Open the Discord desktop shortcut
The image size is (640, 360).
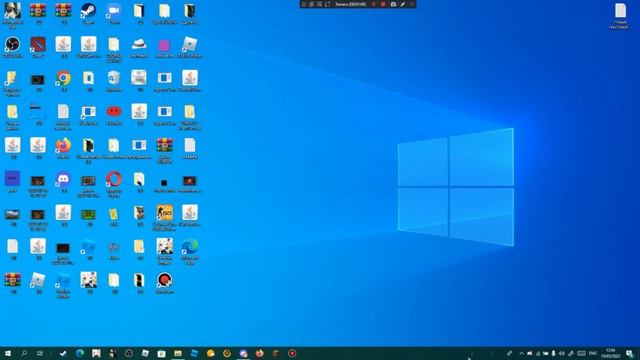pos(63,181)
